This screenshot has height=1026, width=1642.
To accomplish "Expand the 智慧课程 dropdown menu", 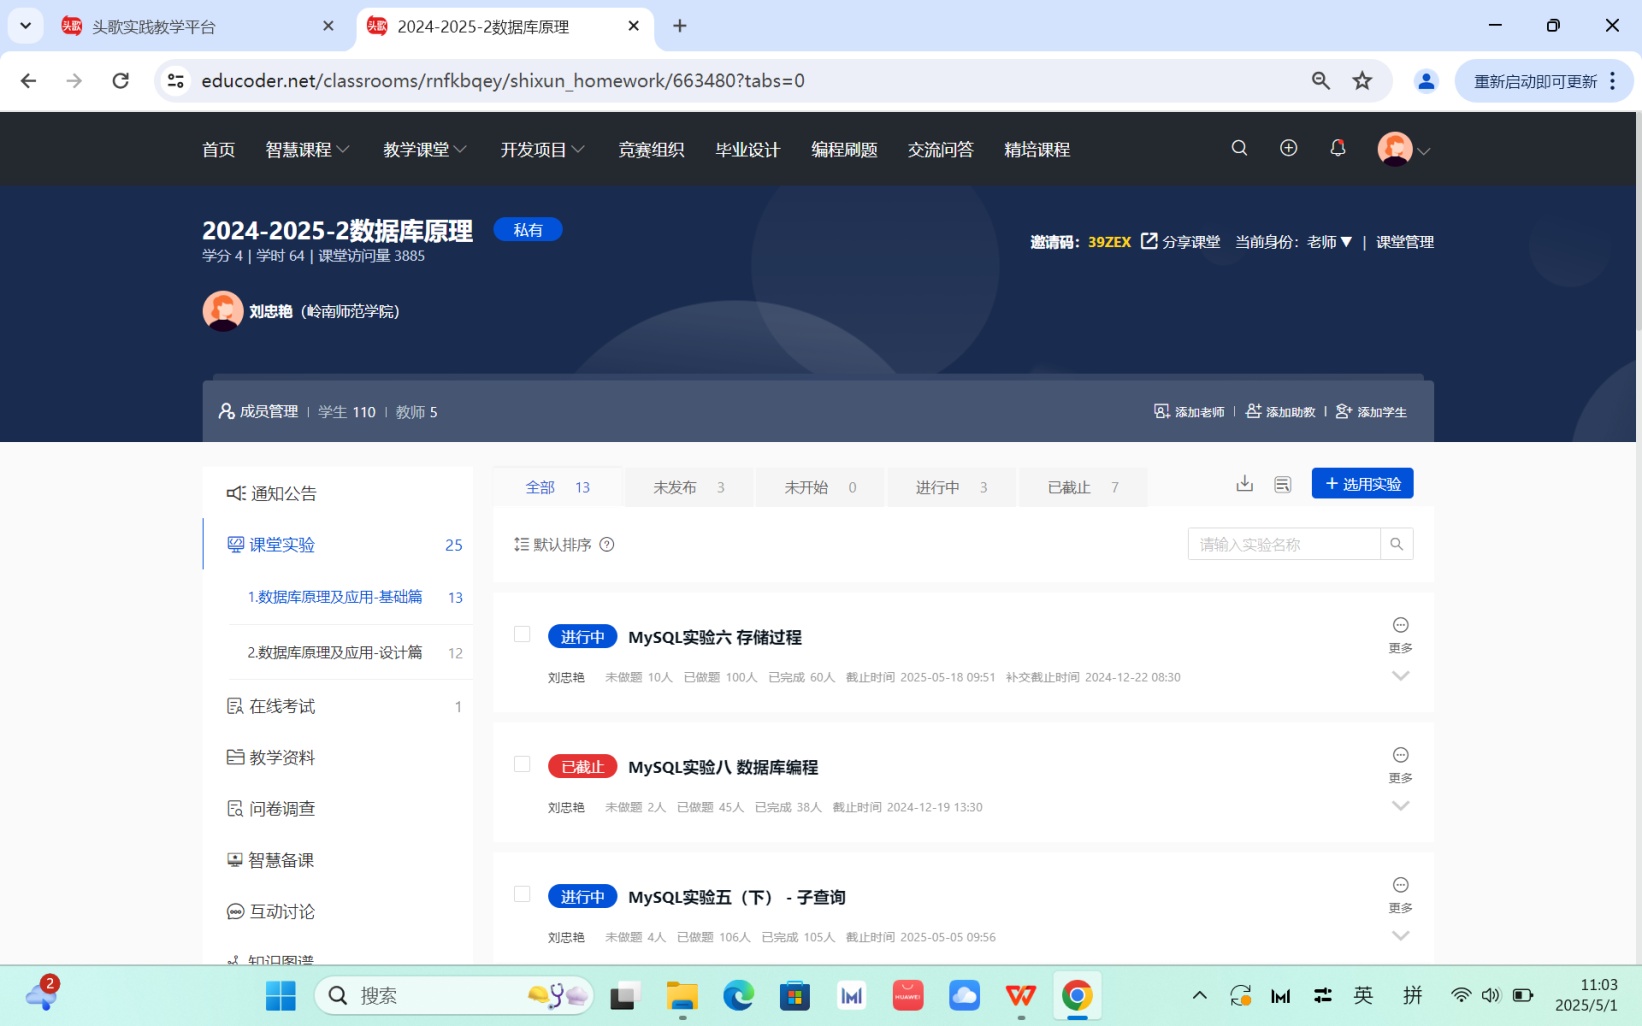I will pyautogui.click(x=307, y=149).
